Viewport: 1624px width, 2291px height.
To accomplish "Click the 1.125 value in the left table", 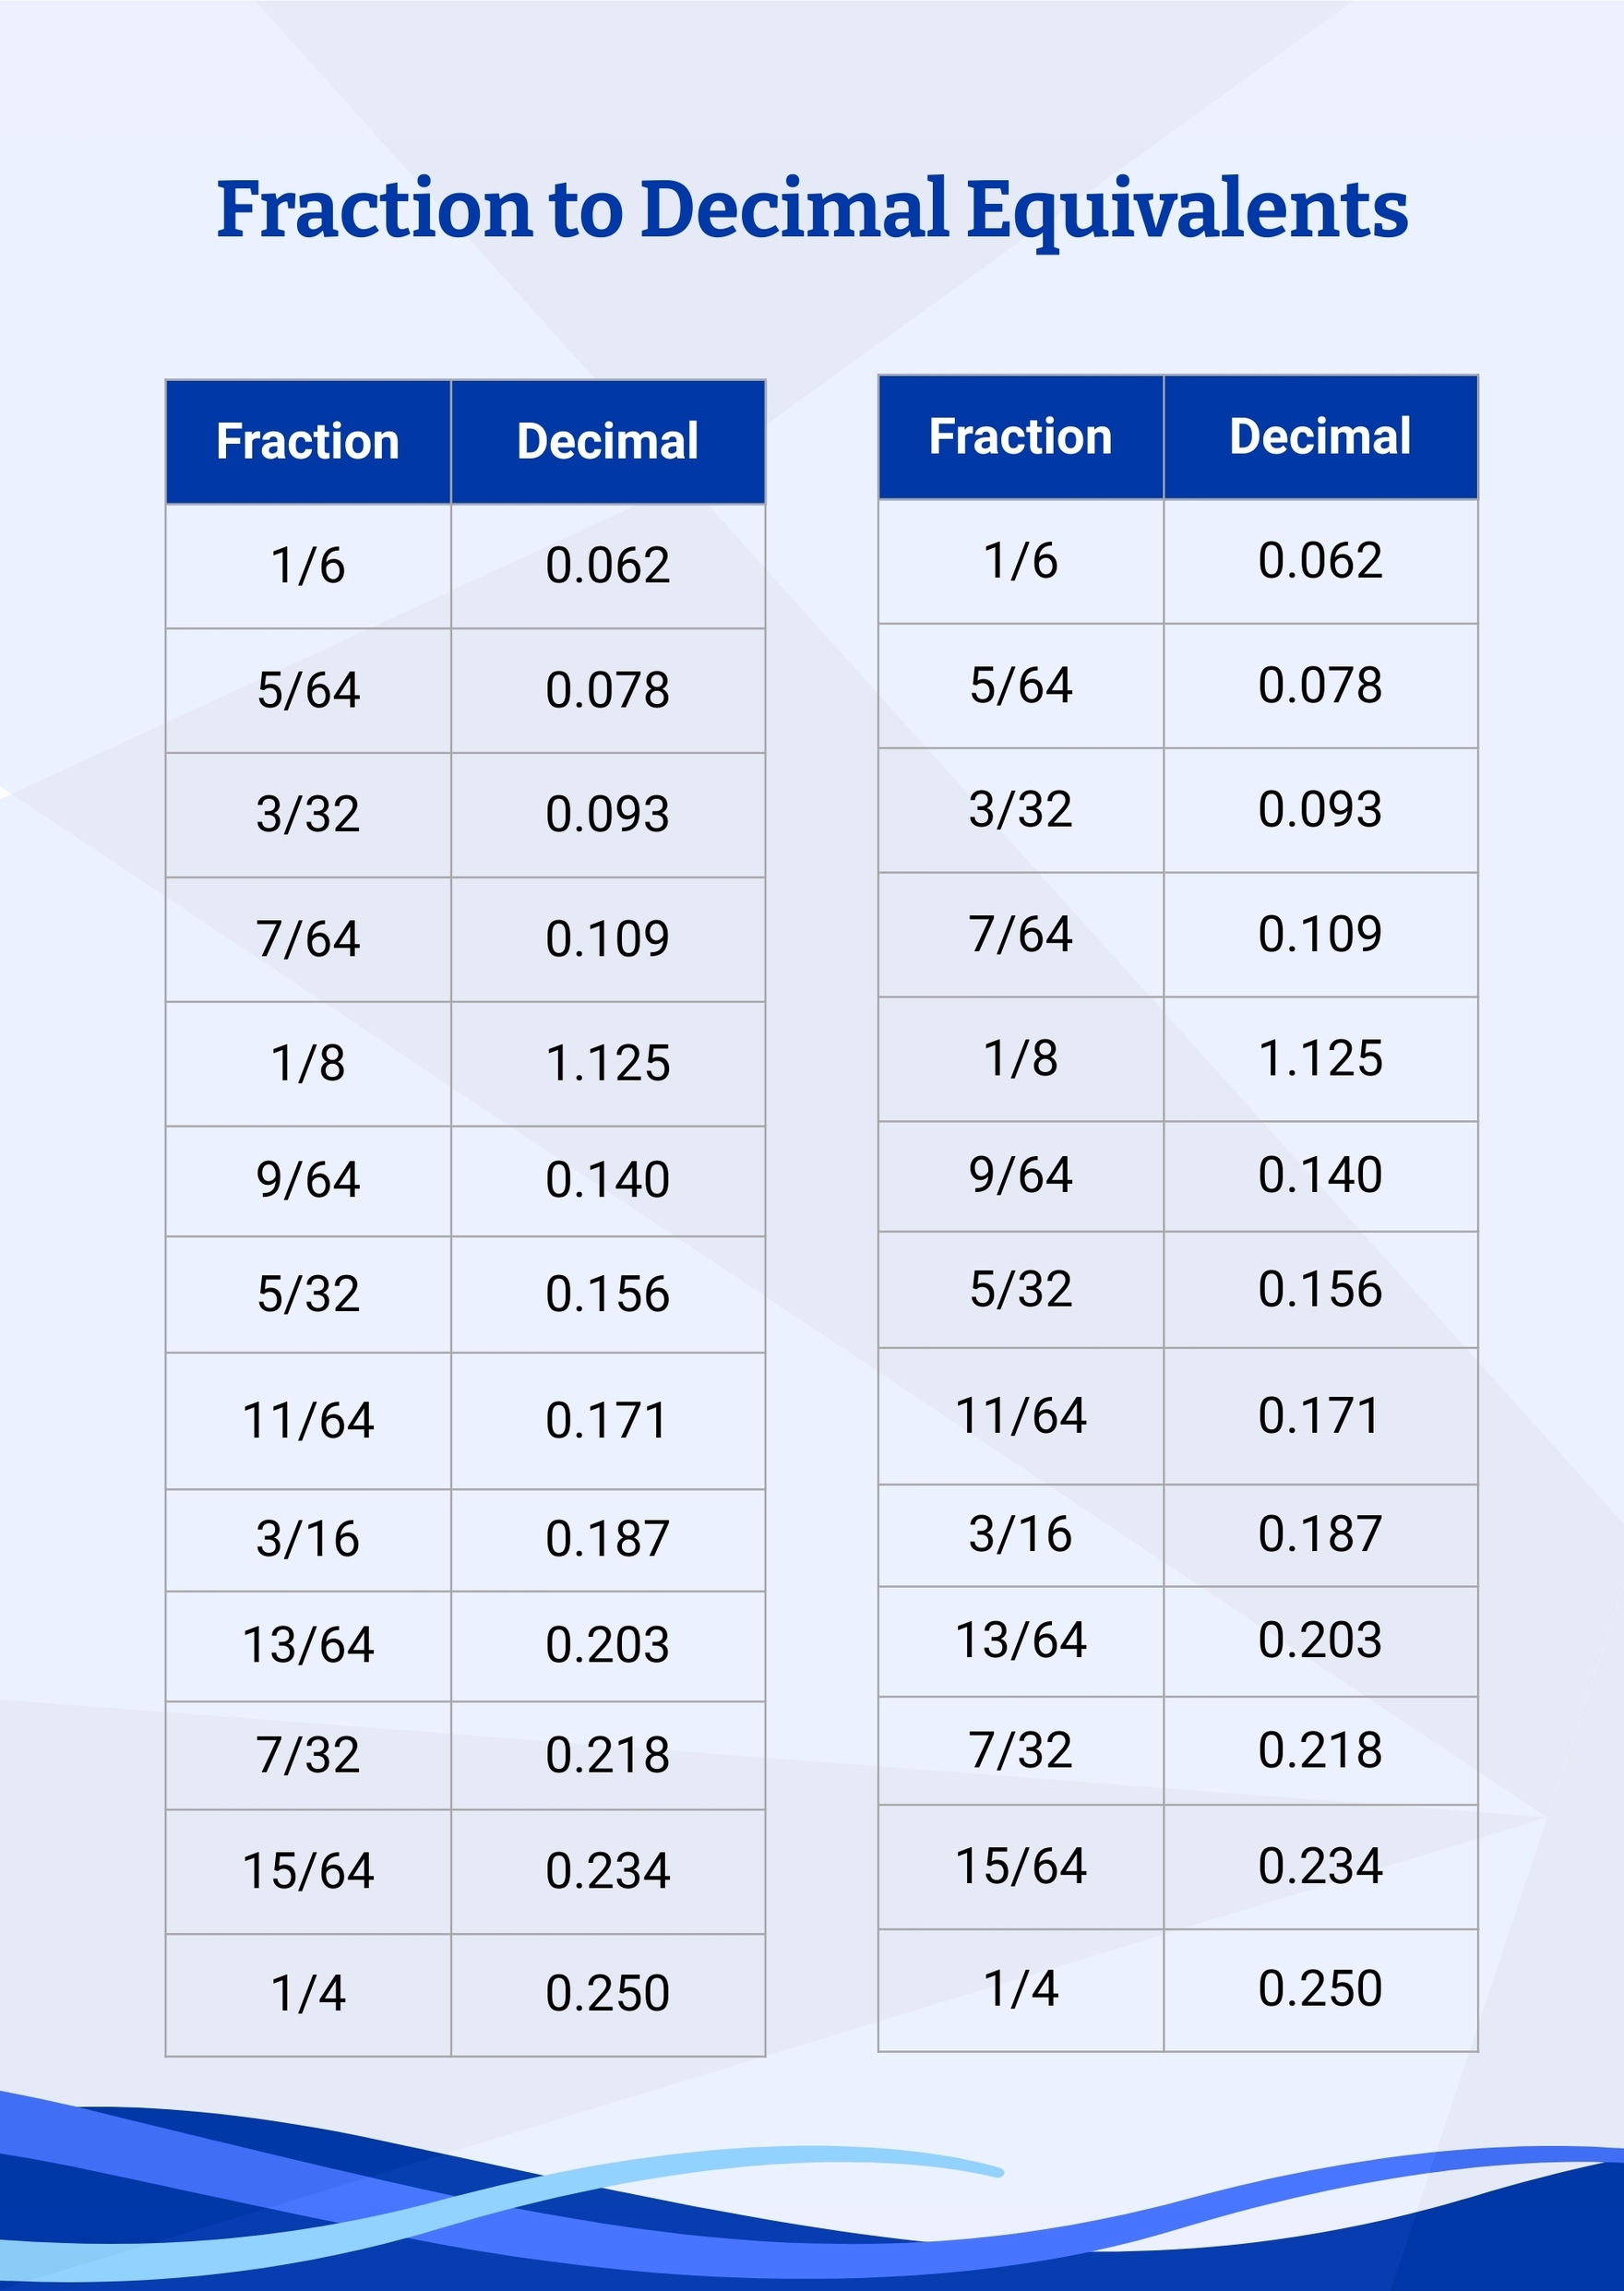I will click(607, 1063).
